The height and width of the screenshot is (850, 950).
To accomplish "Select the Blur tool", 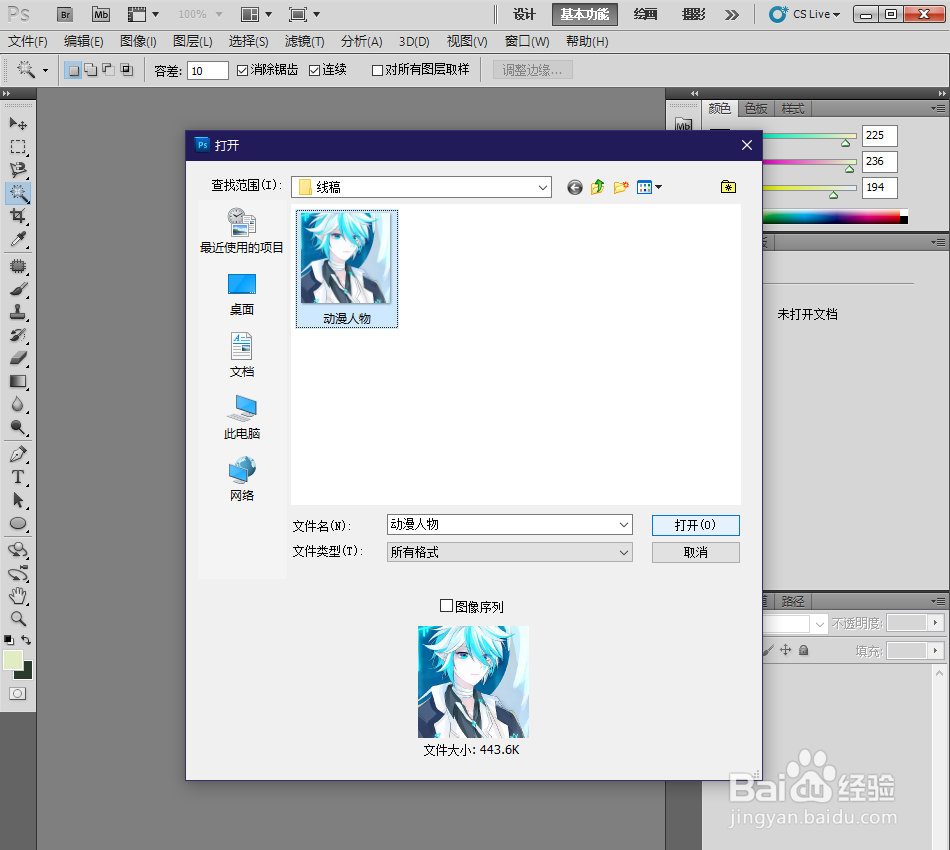I will [18, 404].
